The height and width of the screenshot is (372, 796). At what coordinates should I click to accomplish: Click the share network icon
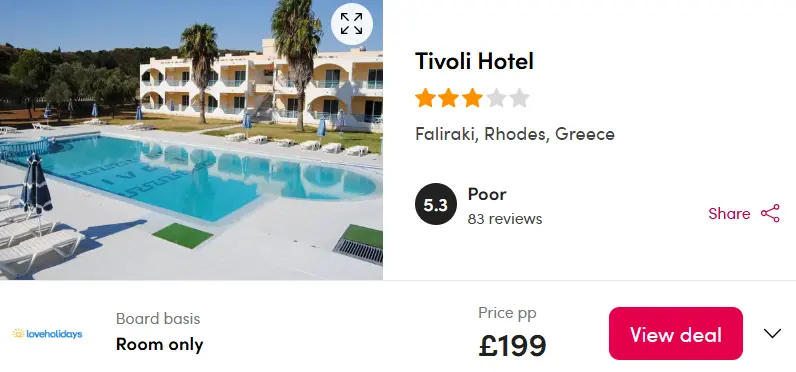pos(770,214)
